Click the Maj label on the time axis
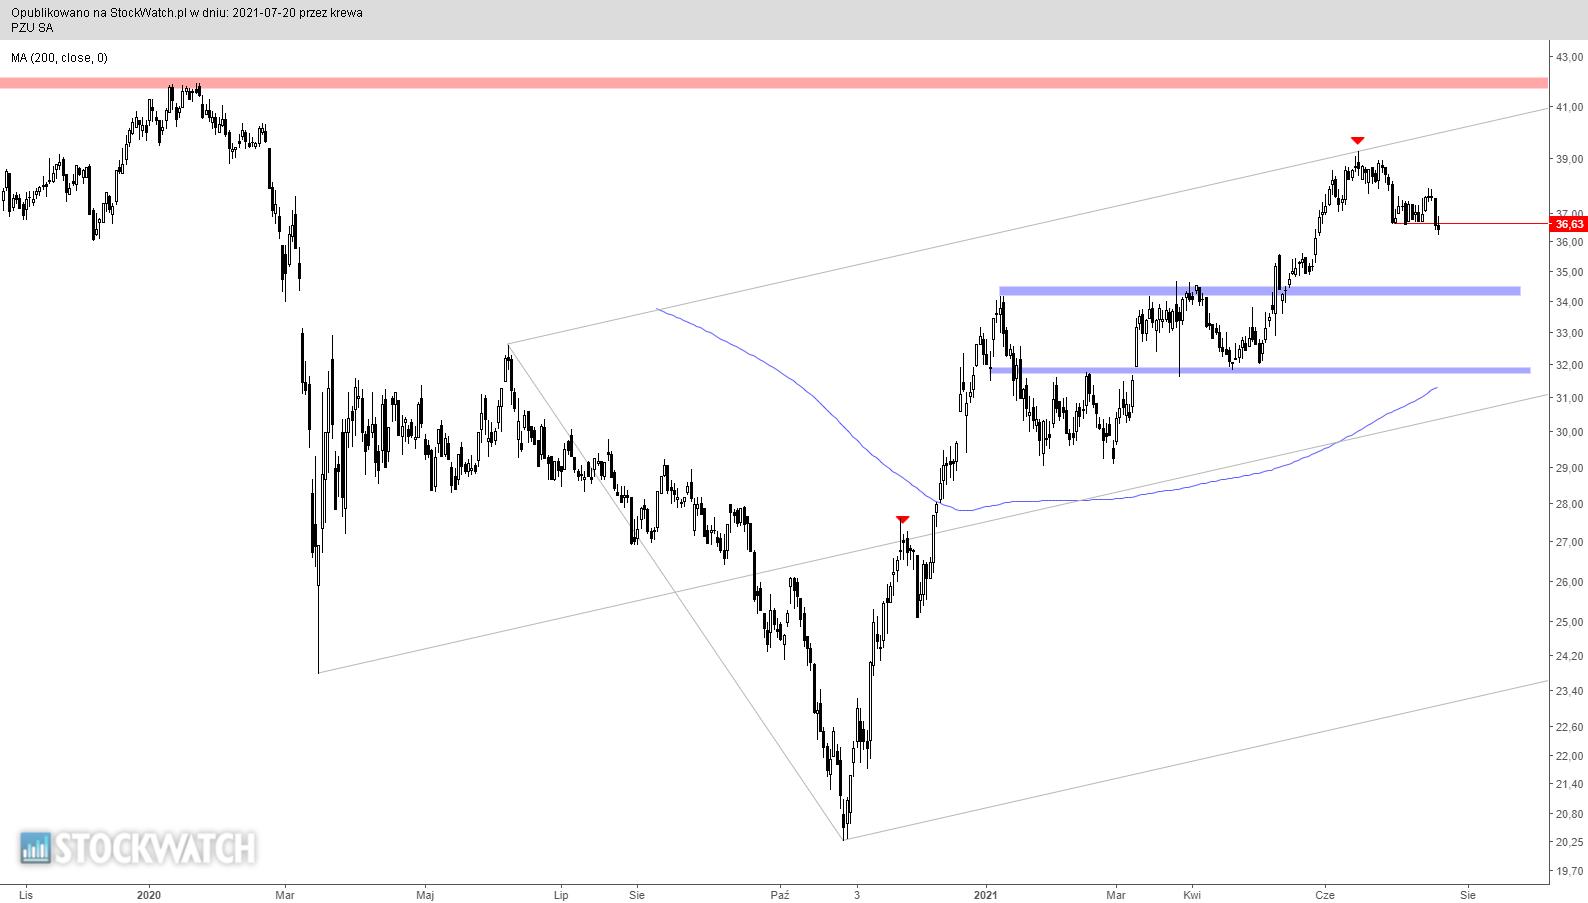 tap(427, 895)
